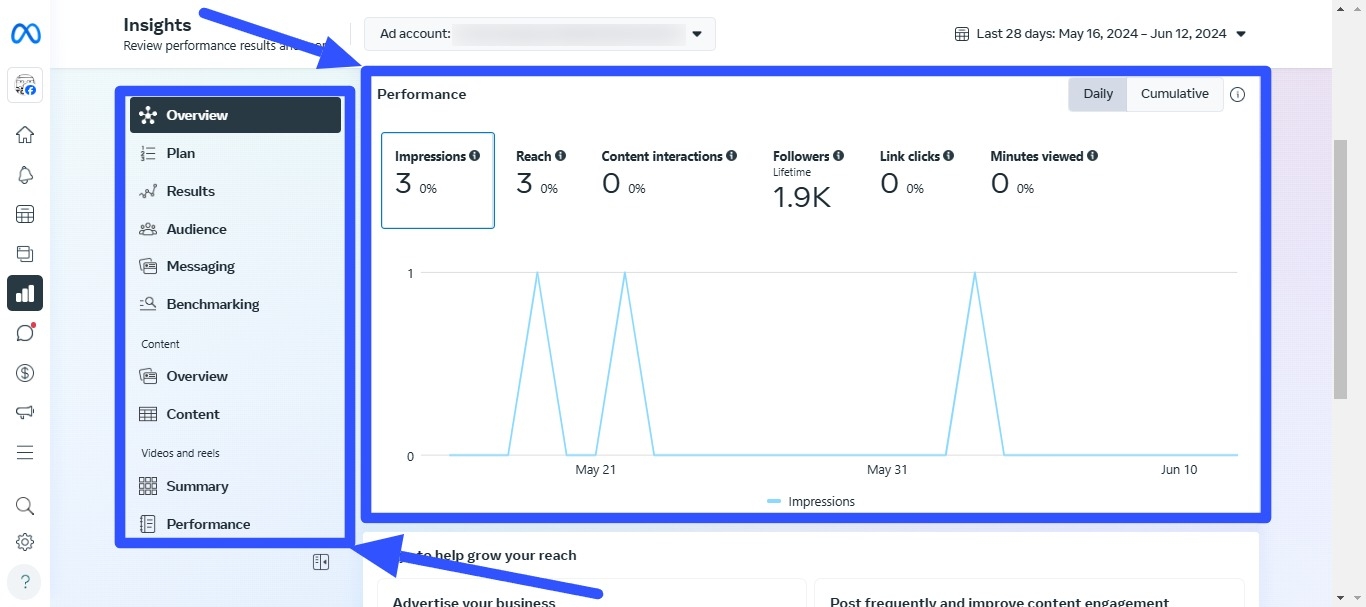Screen dimensions: 1366x607
Task: Open the Ads megaphone icon
Action: tap(25, 412)
